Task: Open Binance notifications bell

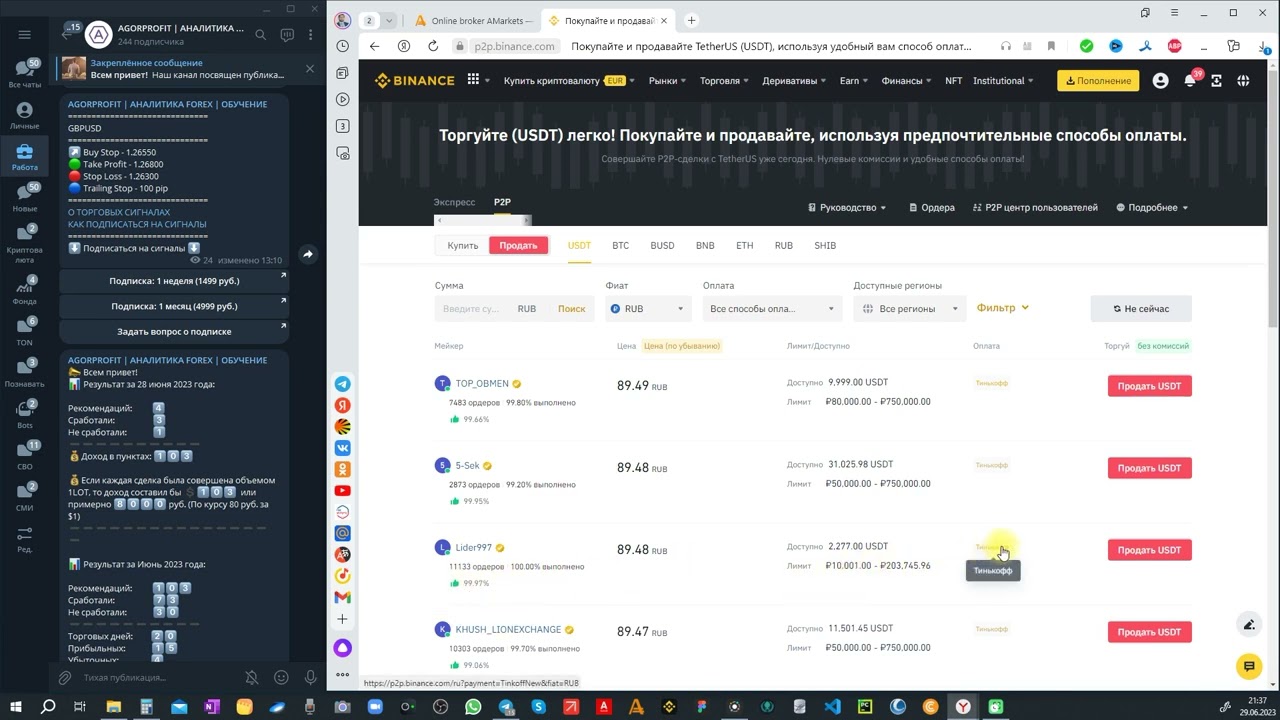Action: point(1190,81)
